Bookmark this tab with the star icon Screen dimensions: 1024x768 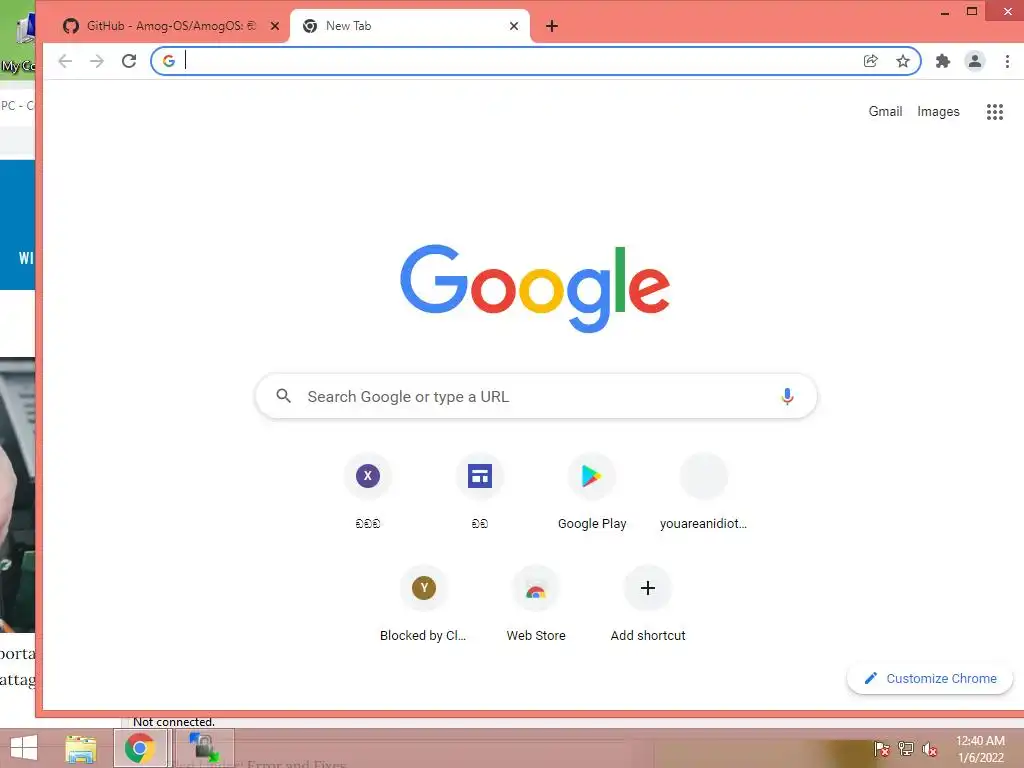tap(903, 61)
